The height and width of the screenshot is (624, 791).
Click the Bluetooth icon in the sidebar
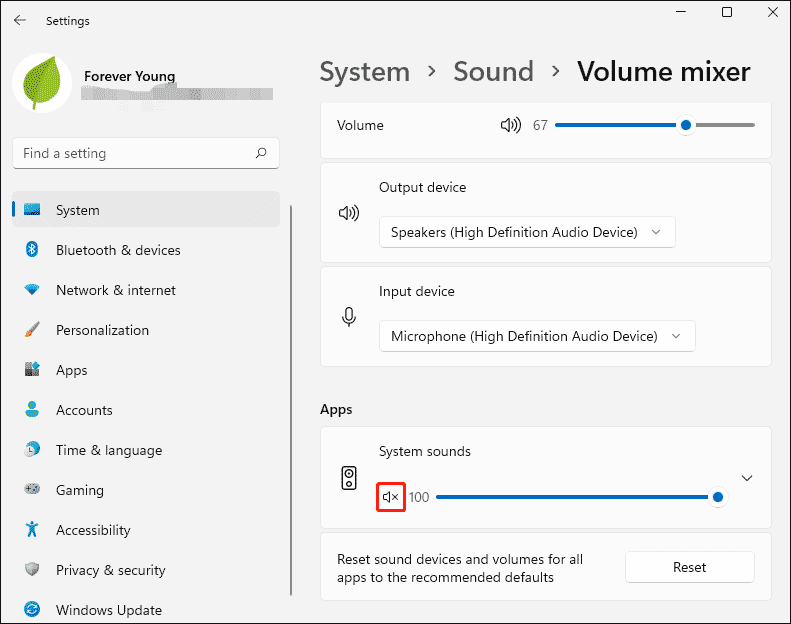click(32, 249)
